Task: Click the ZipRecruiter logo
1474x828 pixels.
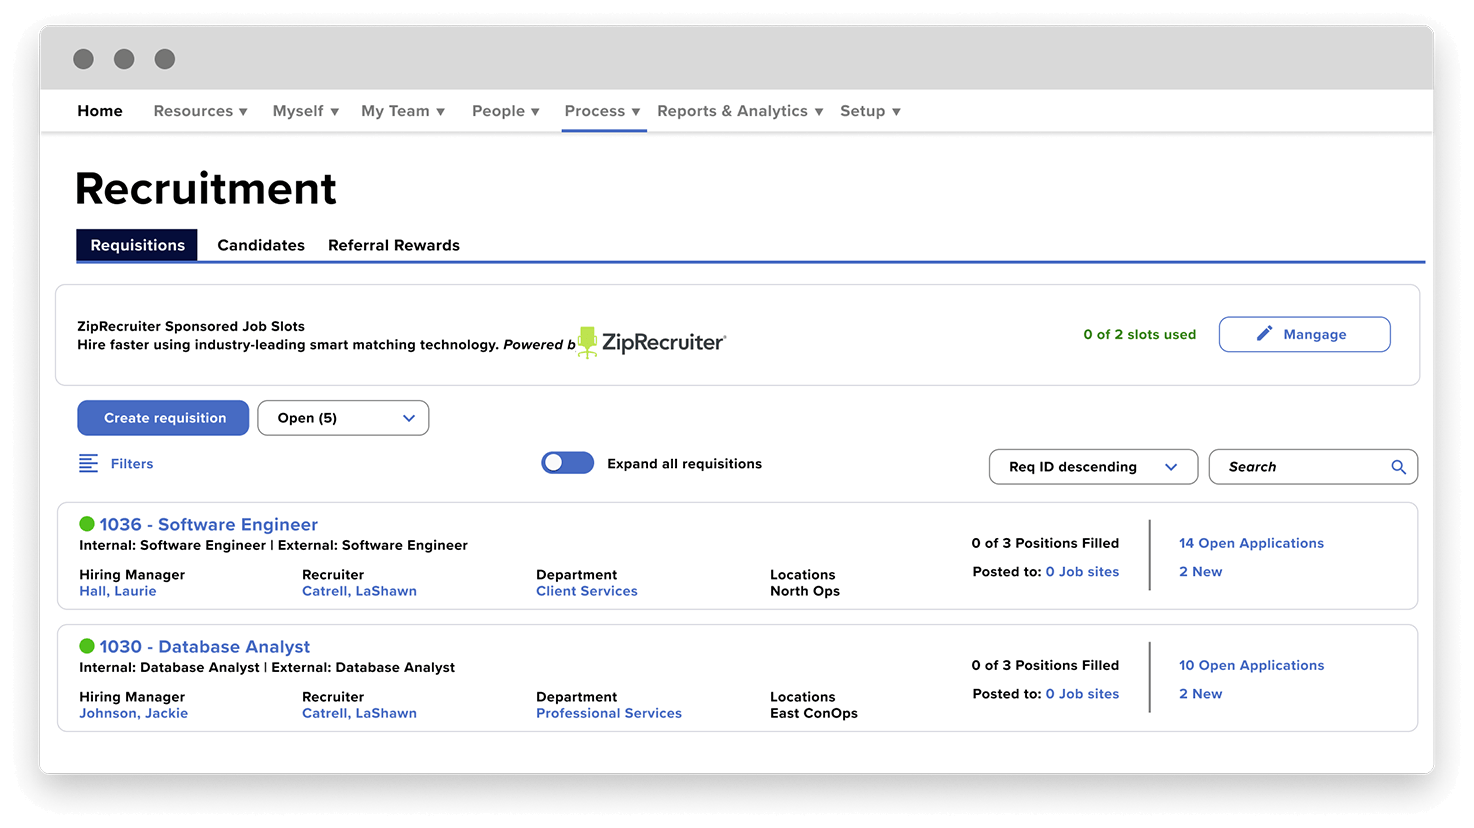Action: (651, 342)
